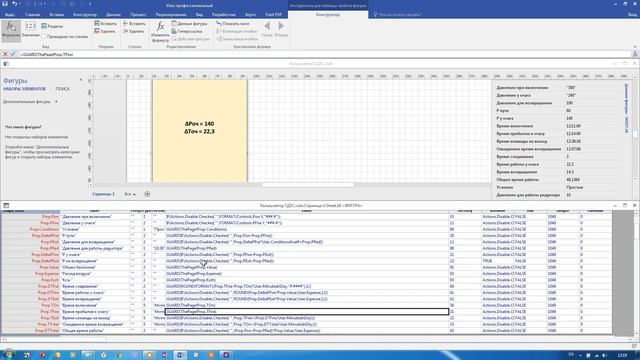Save the document with the floppy disk icon
The width and height of the screenshot is (640, 360).
coord(5,4)
